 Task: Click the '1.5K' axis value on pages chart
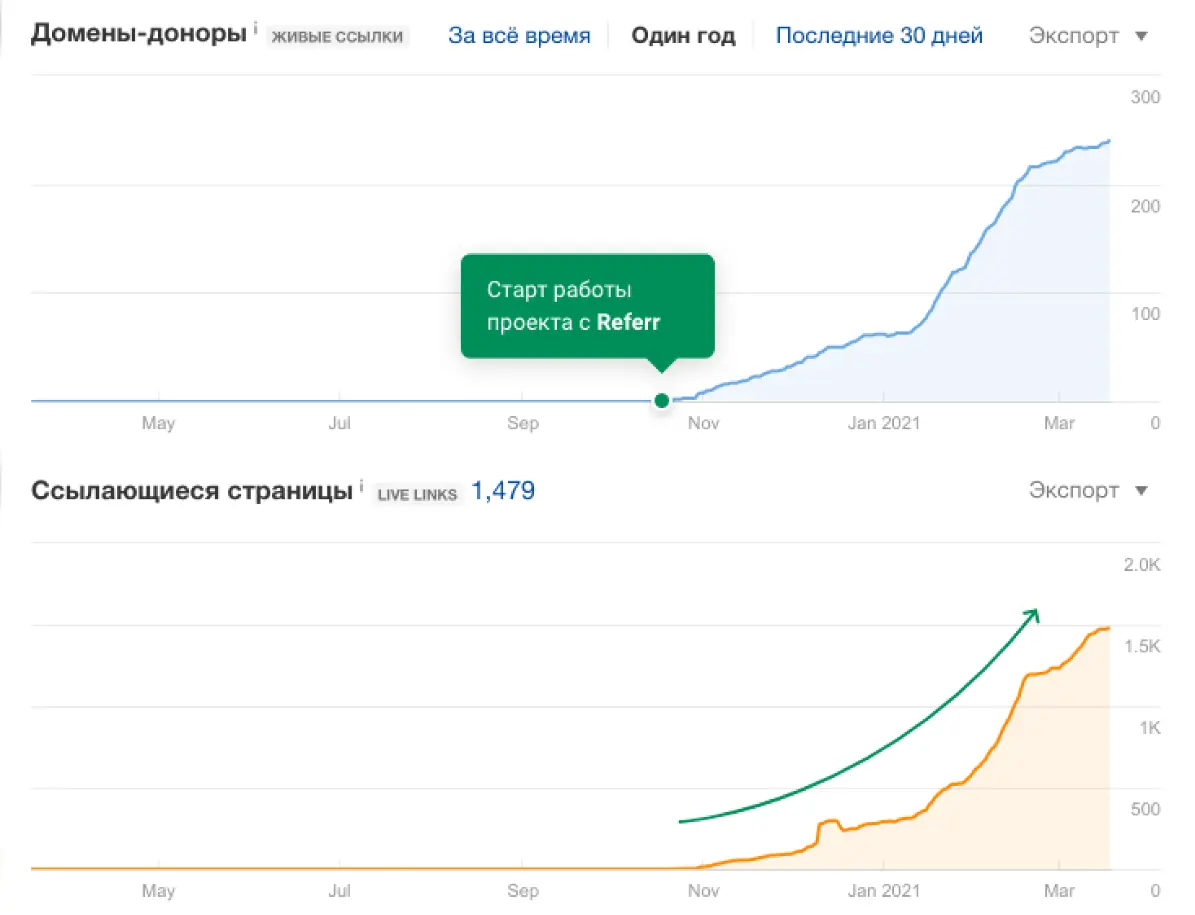click(1142, 647)
